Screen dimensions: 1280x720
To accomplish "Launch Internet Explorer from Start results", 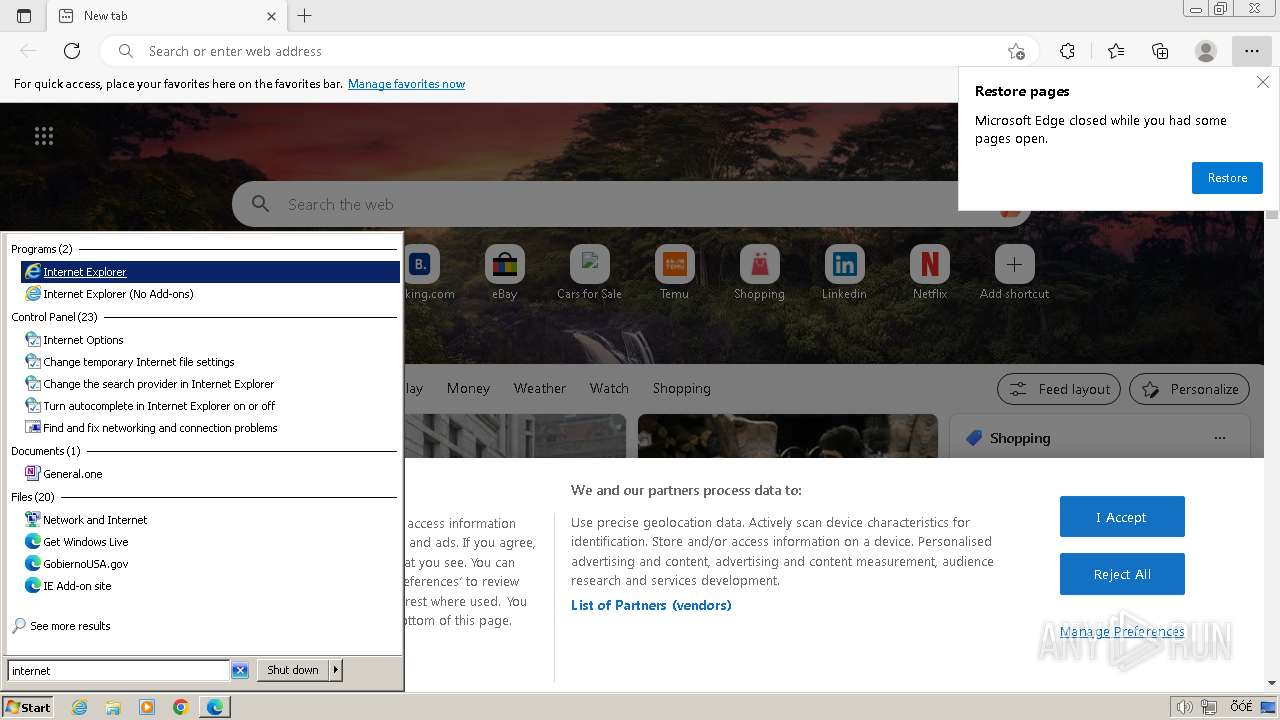I will point(210,272).
